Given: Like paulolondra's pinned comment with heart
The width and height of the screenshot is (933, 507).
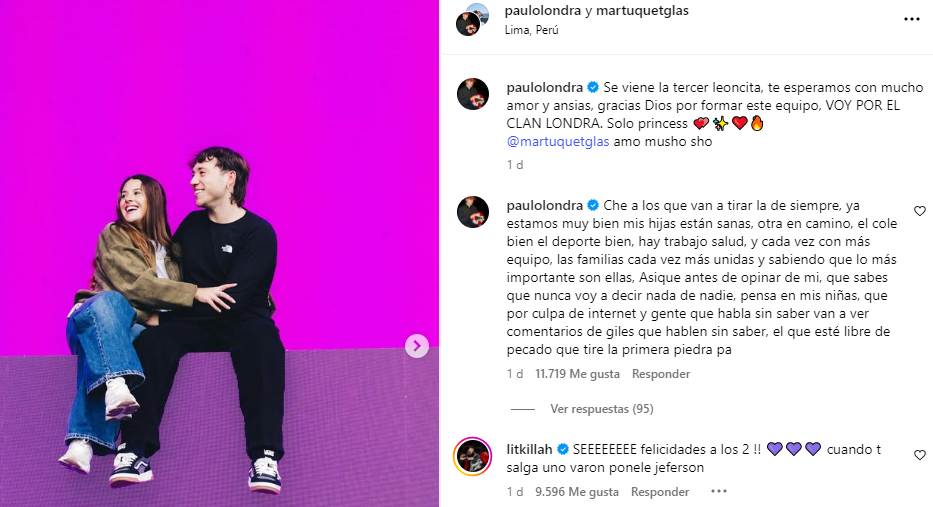Looking at the screenshot, I should tap(920, 211).
